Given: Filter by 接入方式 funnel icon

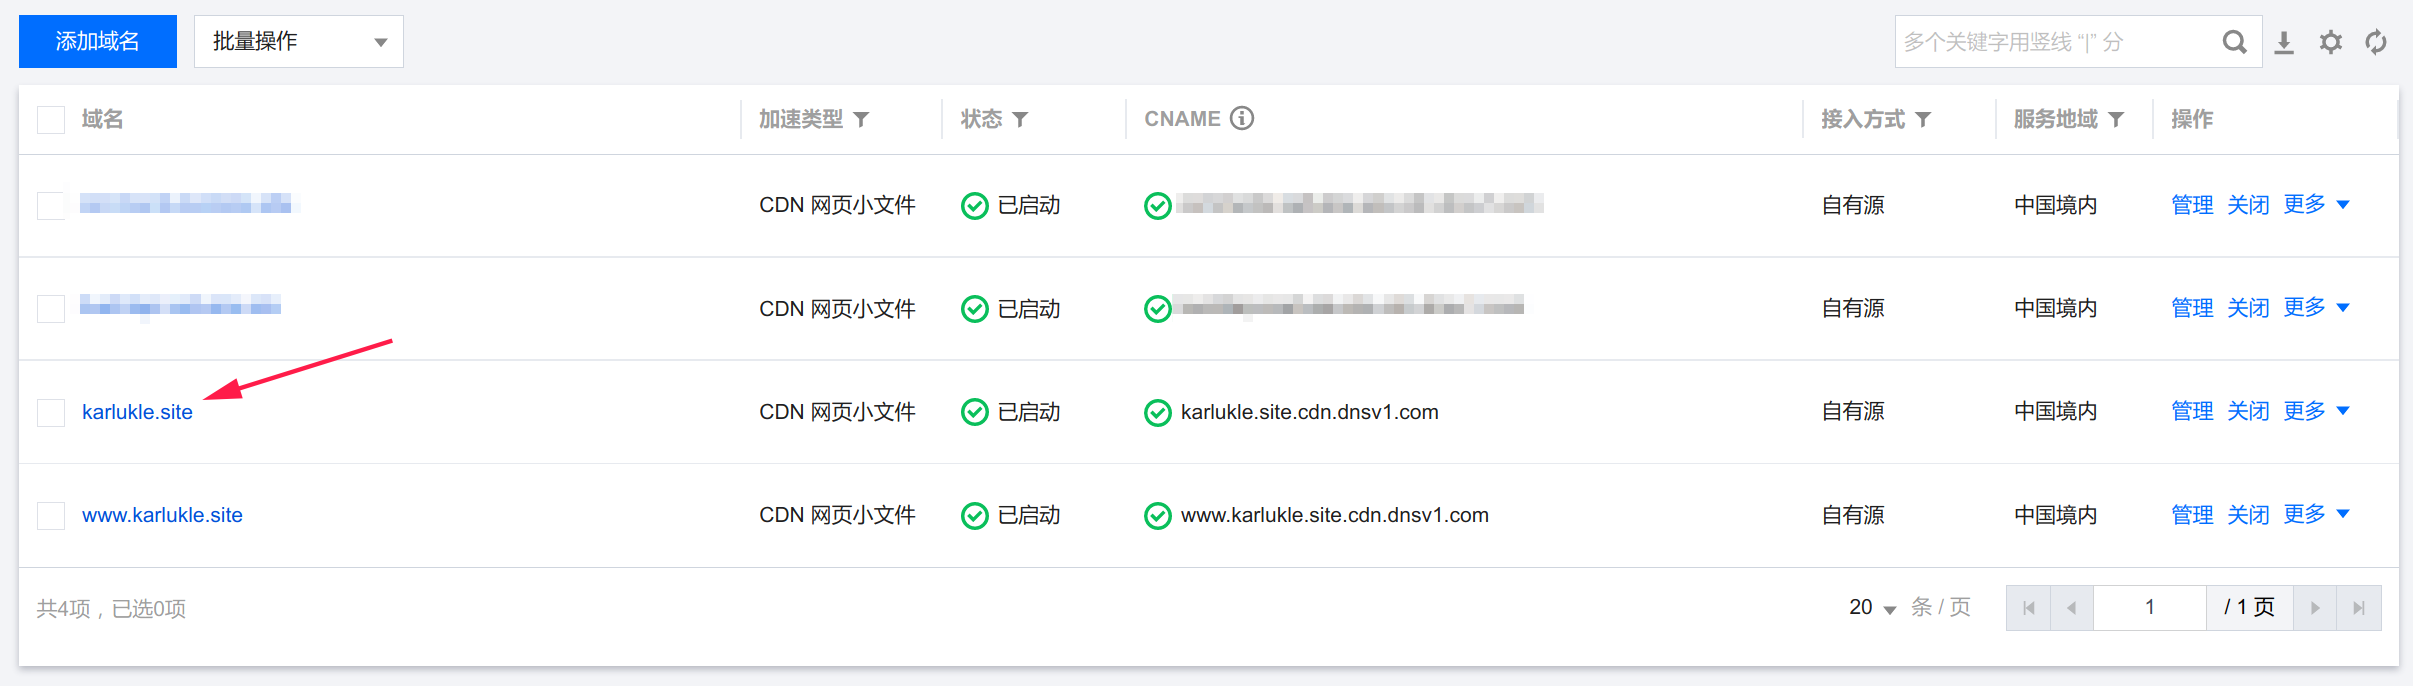Looking at the screenshot, I should (1923, 119).
